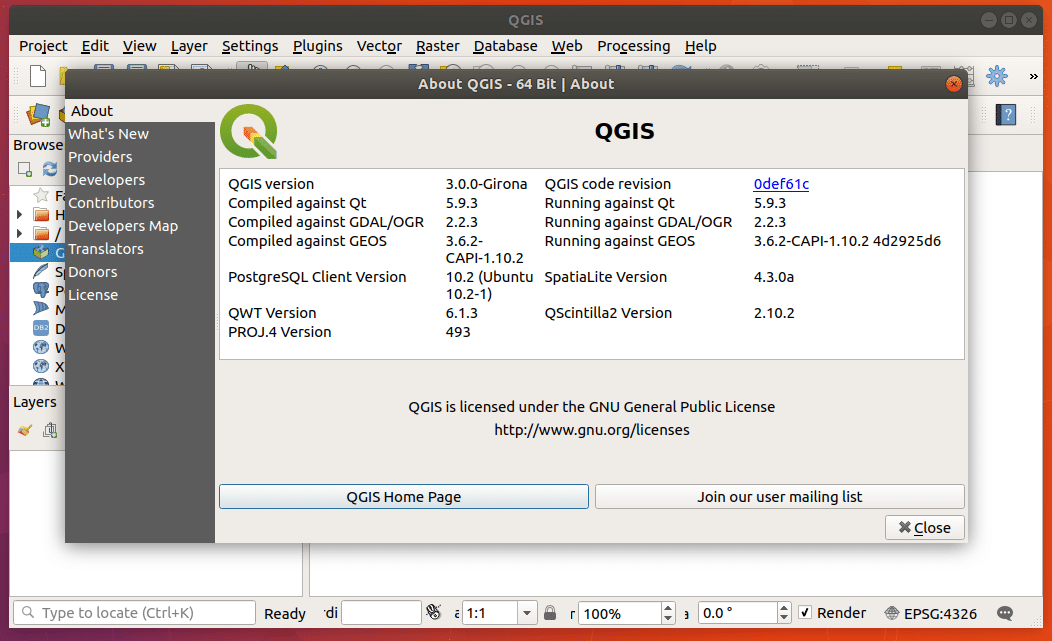Click the QGIS Home Page button

click(404, 497)
